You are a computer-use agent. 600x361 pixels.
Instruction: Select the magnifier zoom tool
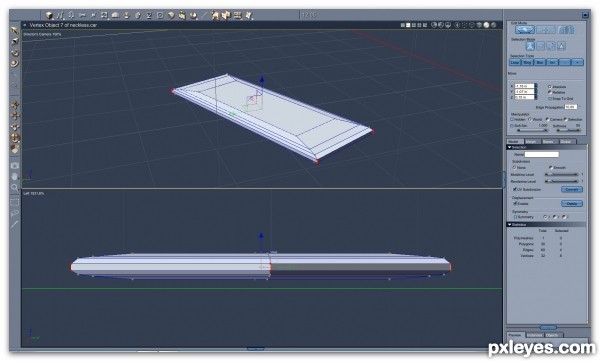pyautogui.click(x=15, y=188)
